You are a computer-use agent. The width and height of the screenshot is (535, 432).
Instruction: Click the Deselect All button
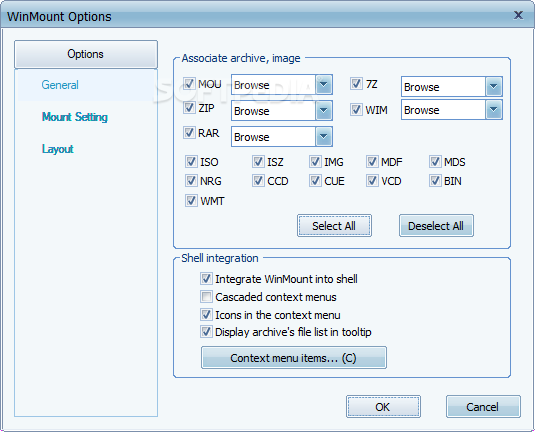pyautogui.click(x=436, y=226)
